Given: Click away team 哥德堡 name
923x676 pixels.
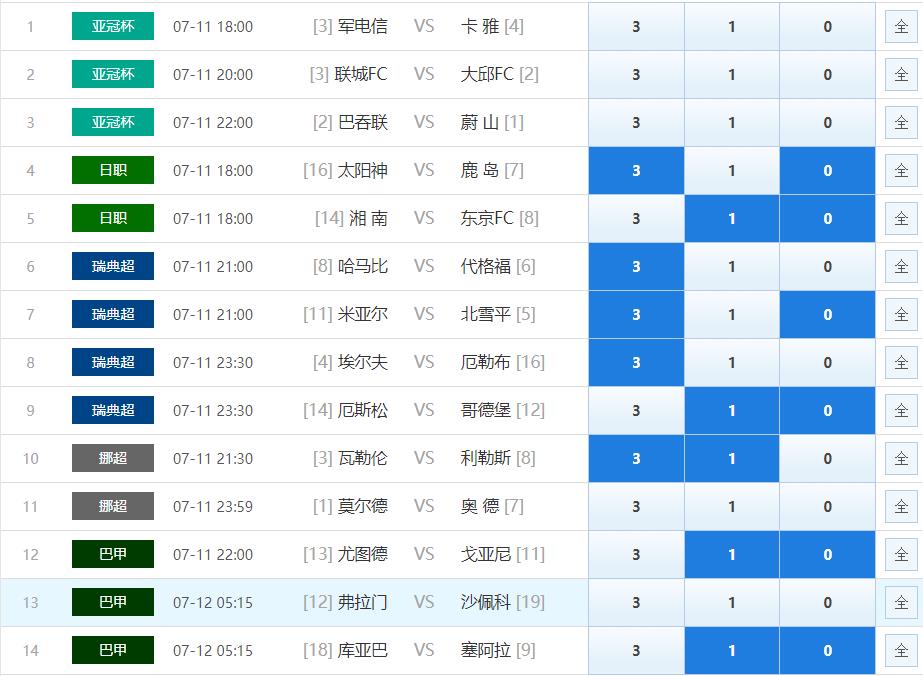Looking at the screenshot, I should (x=486, y=411).
